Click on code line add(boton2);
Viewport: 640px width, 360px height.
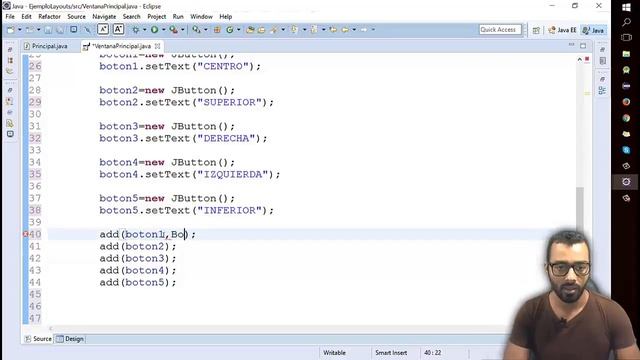[138, 247]
